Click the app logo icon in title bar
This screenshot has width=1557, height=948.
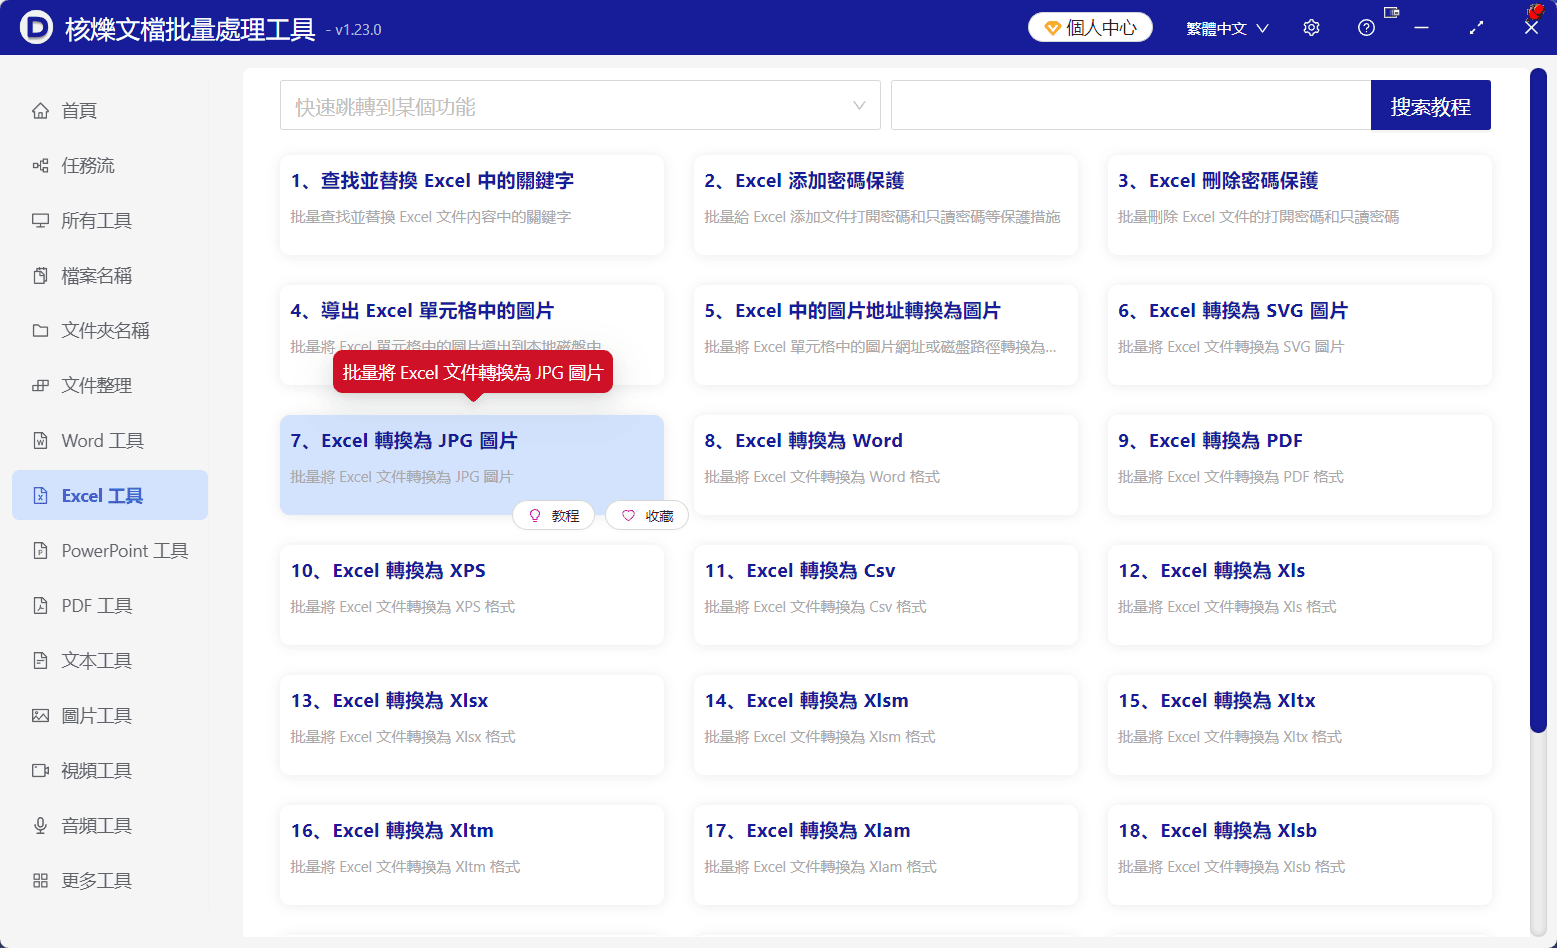click(36, 28)
